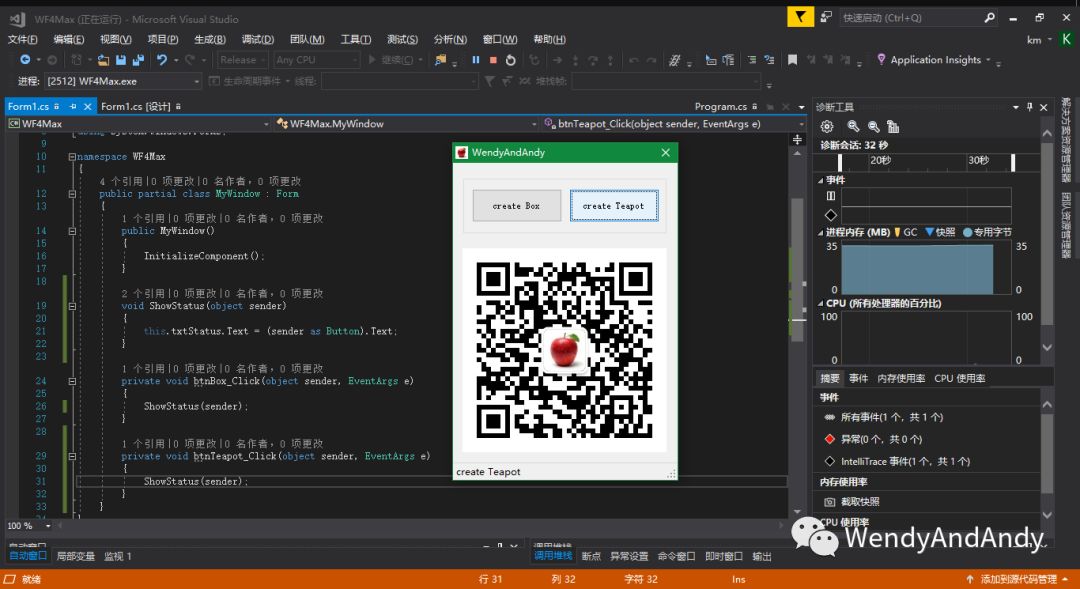
Task: Collapse the MyWindow class code block
Action: pos(72,194)
